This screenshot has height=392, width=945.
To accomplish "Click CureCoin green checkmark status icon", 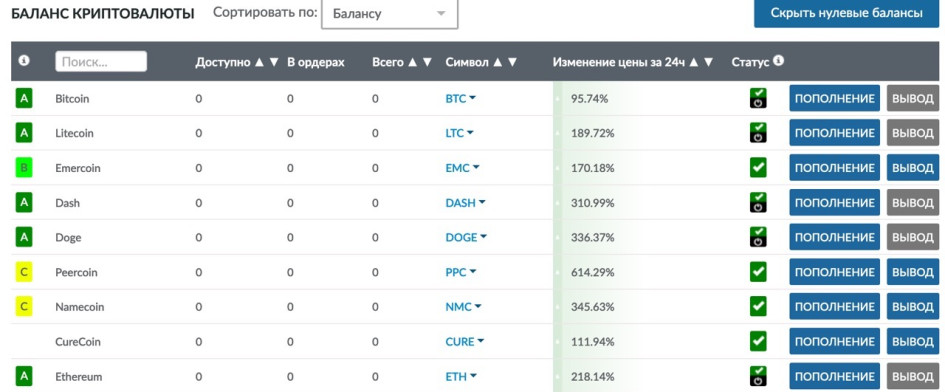I will point(758,341).
